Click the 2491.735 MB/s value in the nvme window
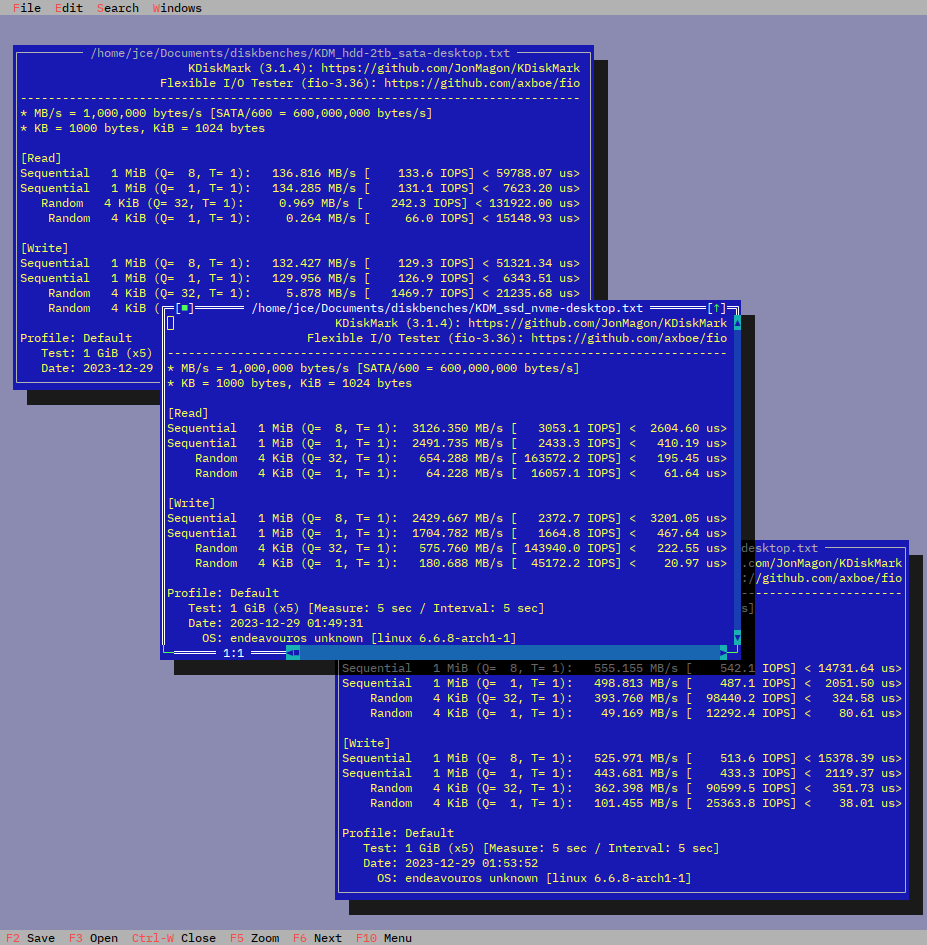The height and width of the screenshot is (945, 927). [x=457, y=443]
